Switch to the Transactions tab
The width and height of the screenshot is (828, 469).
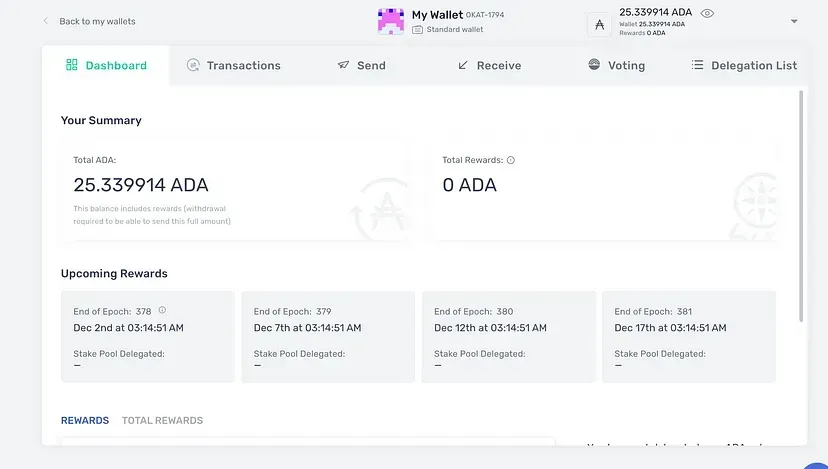(x=233, y=65)
